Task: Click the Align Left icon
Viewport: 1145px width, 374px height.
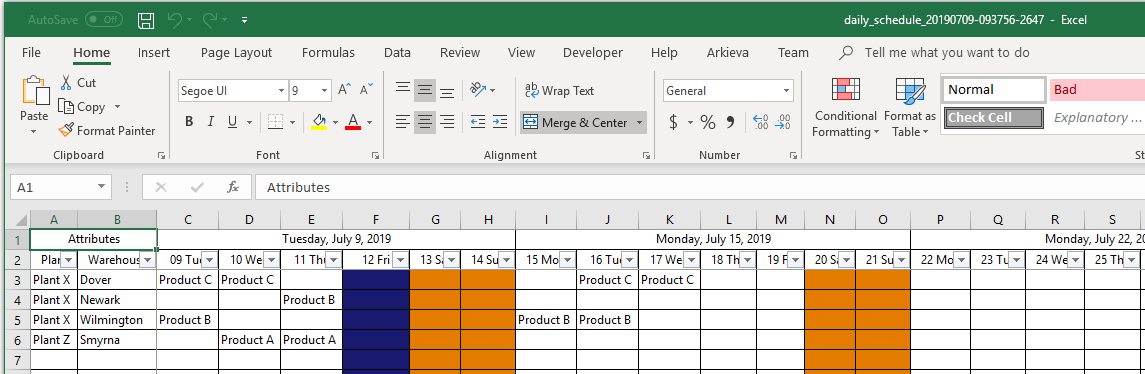Action: (402, 122)
